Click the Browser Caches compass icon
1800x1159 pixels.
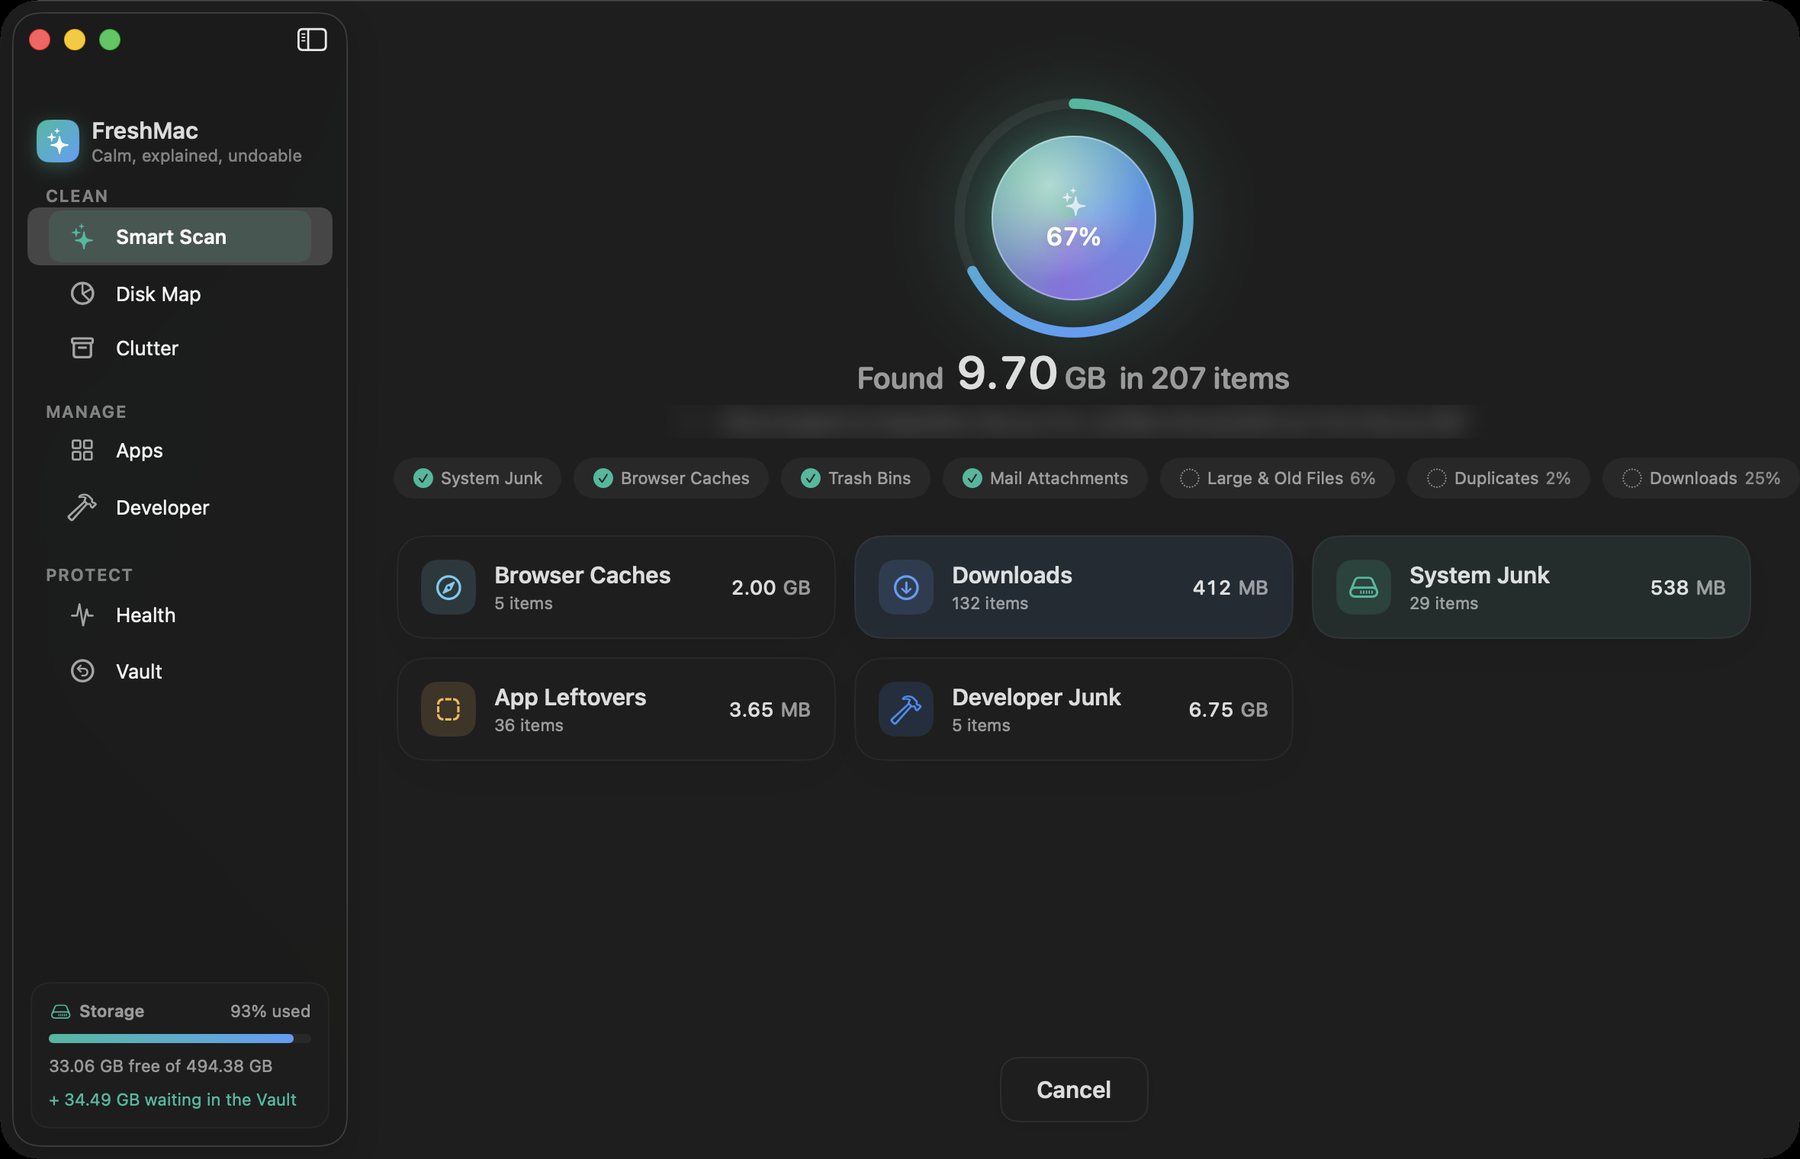pos(448,587)
